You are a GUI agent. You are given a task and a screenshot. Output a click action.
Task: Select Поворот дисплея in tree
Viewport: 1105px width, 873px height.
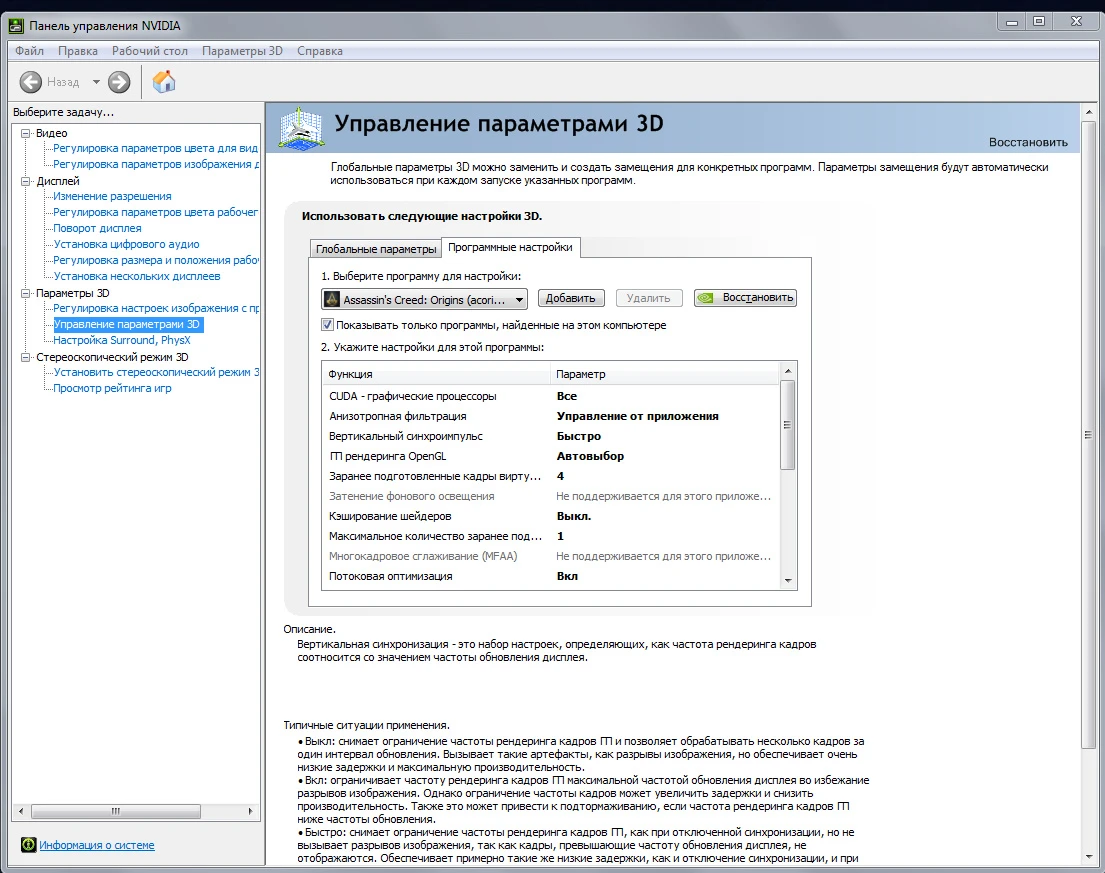(x=97, y=228)
